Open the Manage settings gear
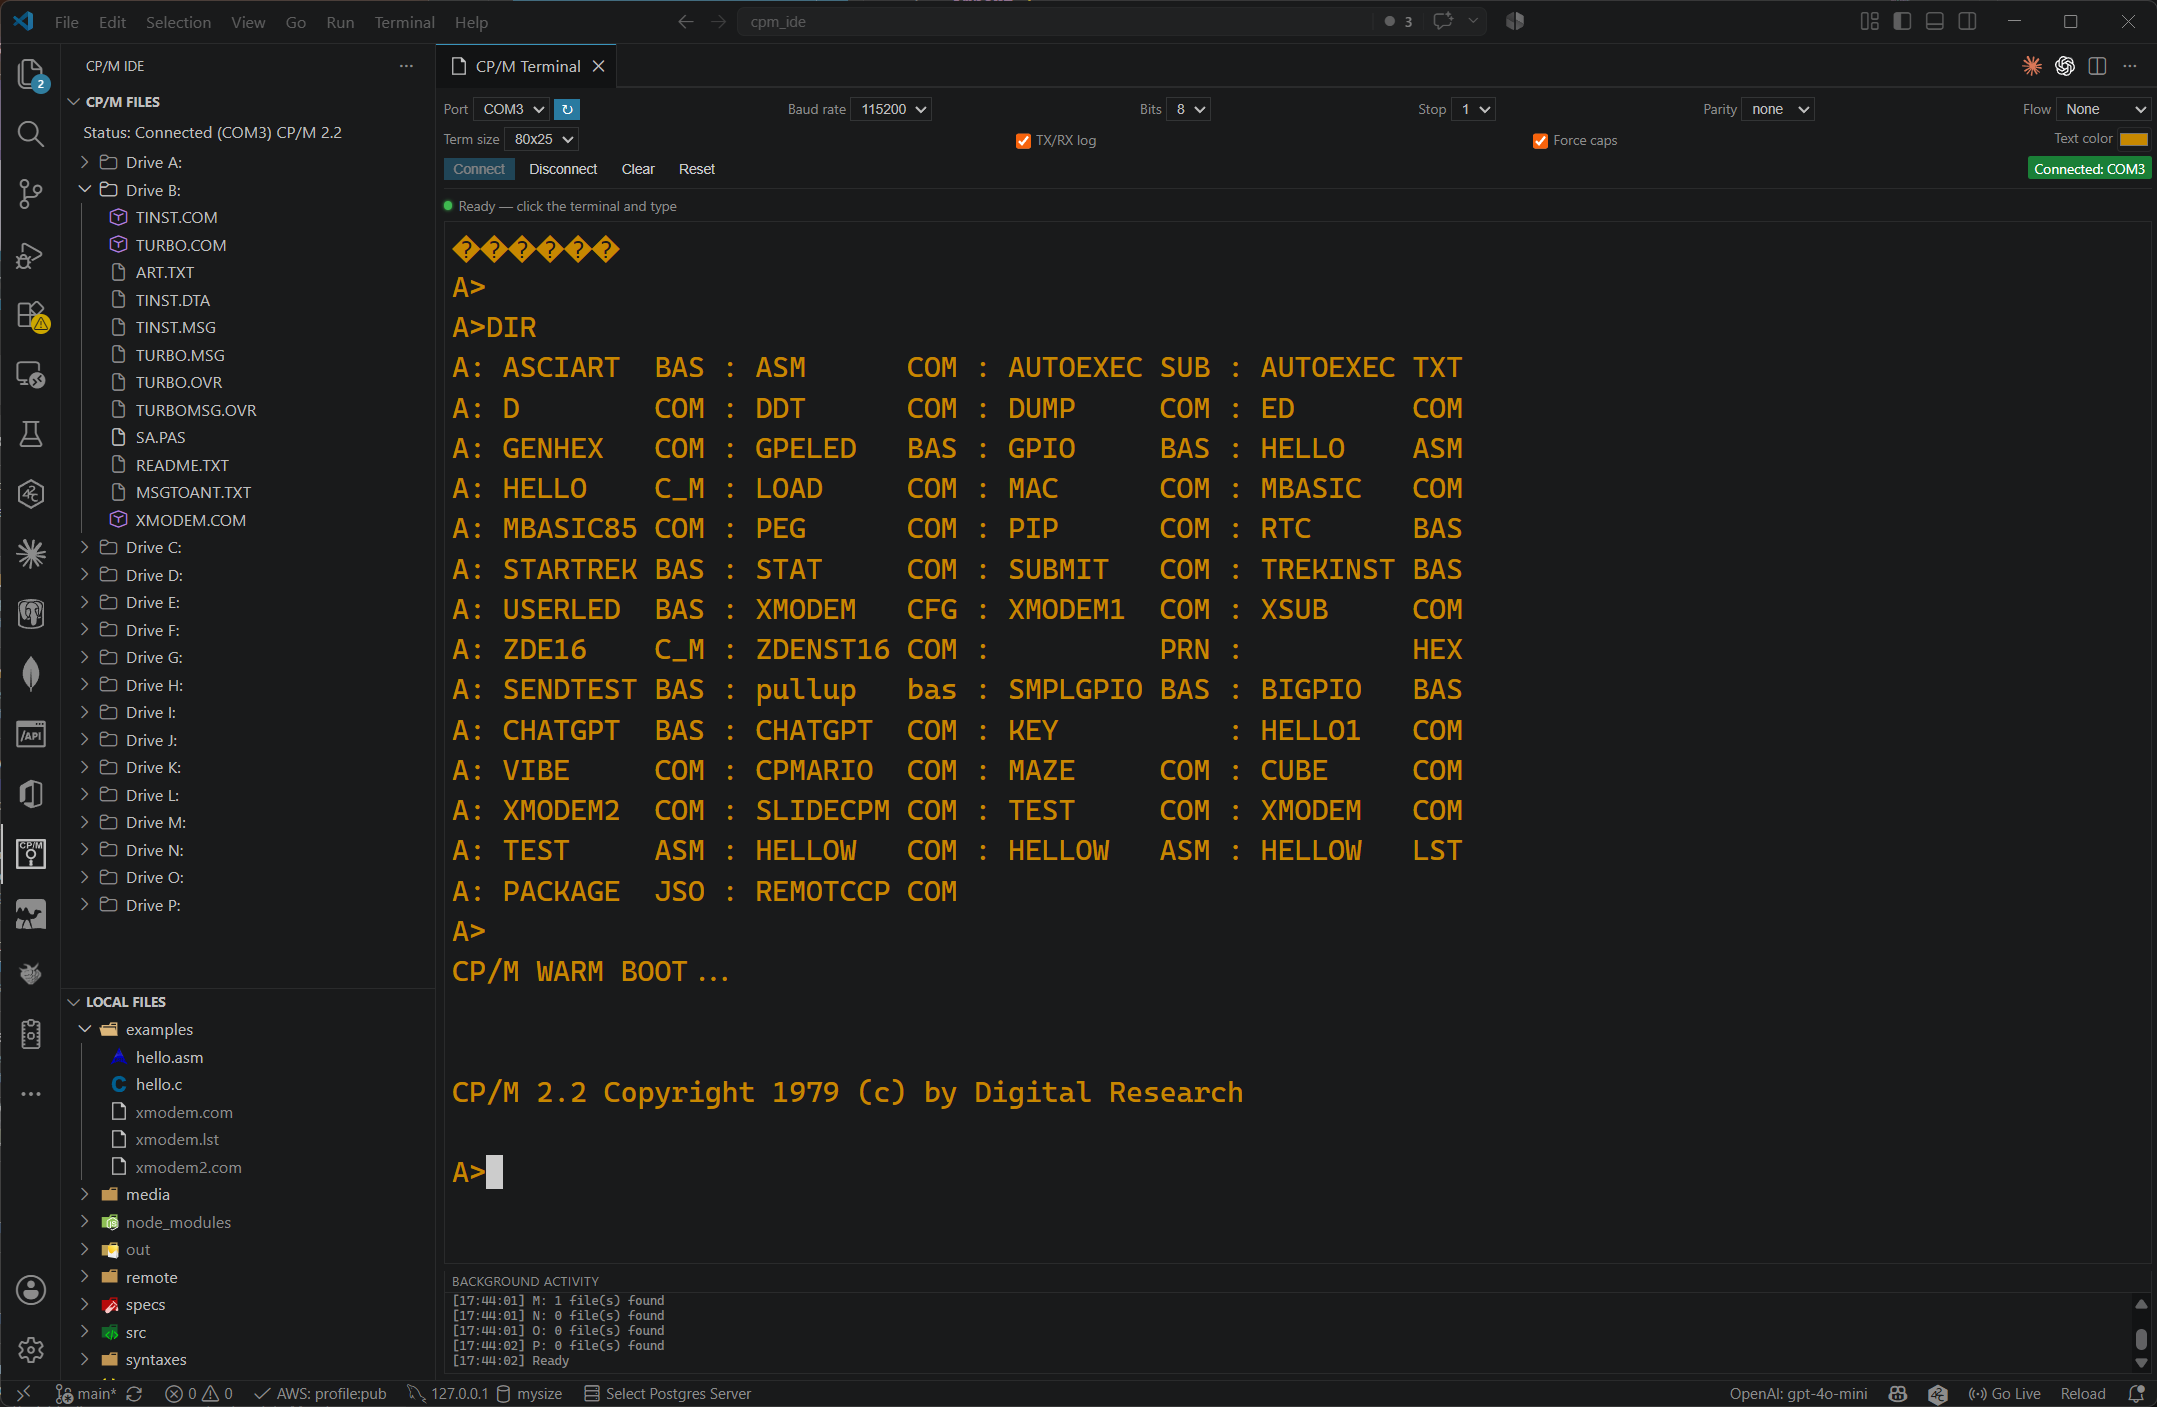 coord(31,1350)
